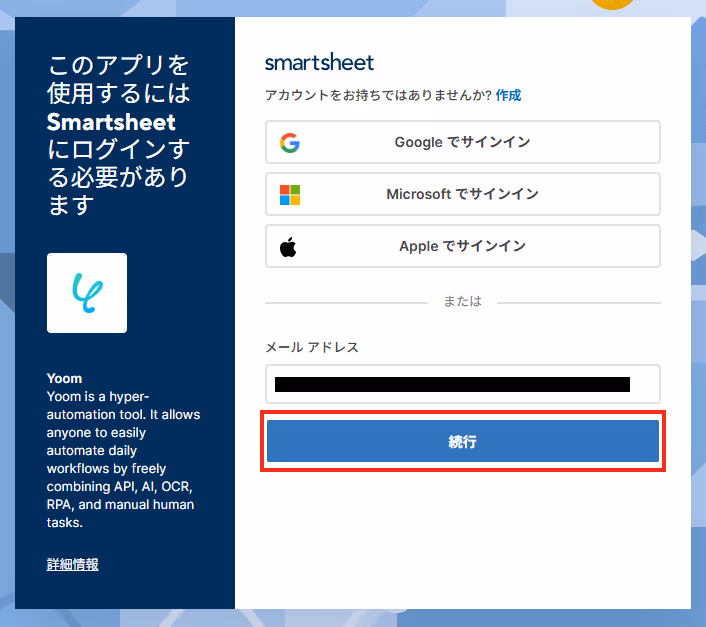The height and width of the screenshot is (627, 706).
Task: Click the black Apple logo icon
Action: pyautogui.click(x=288, y=247)
